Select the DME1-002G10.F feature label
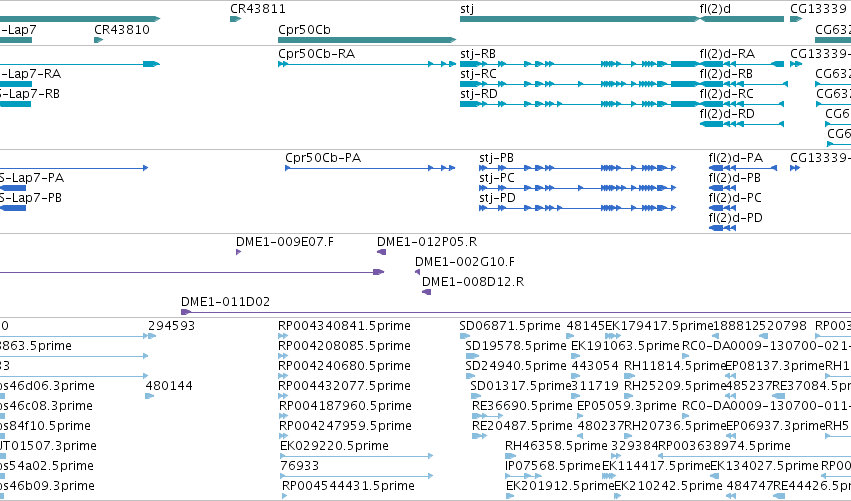This screenshot has height=501, width=851. [x=465, y=262]
